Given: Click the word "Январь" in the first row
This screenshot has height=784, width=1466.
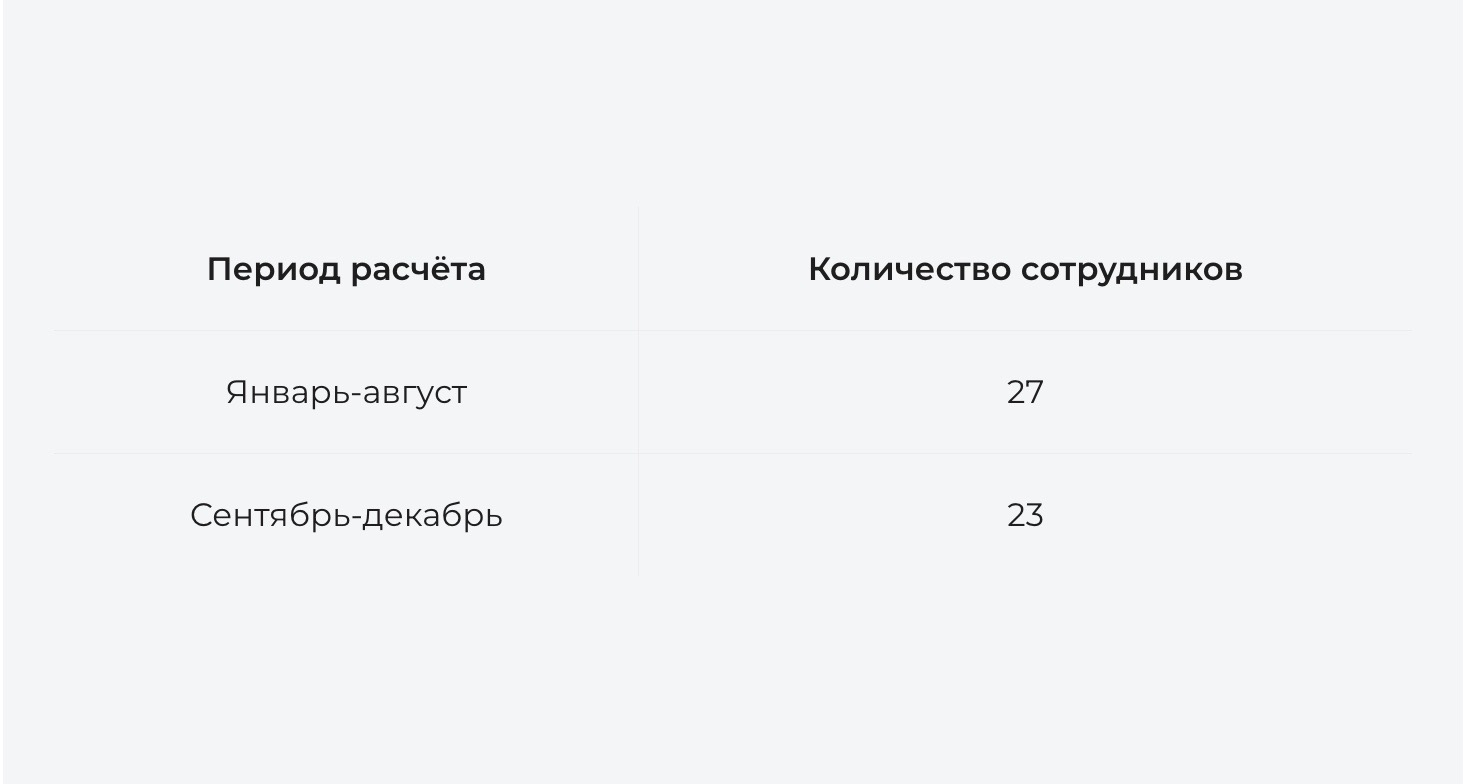Looking at the screenshot, I should [x=288, y=392].
